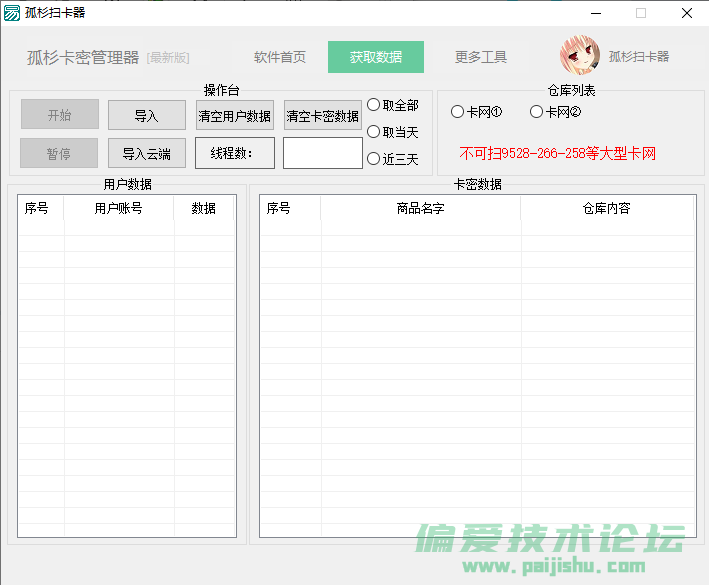Image resolution: width=709 pixels, height=585 pixels.
Task: Go to the 更多工具 tab
Action: (x=481, y=57)
